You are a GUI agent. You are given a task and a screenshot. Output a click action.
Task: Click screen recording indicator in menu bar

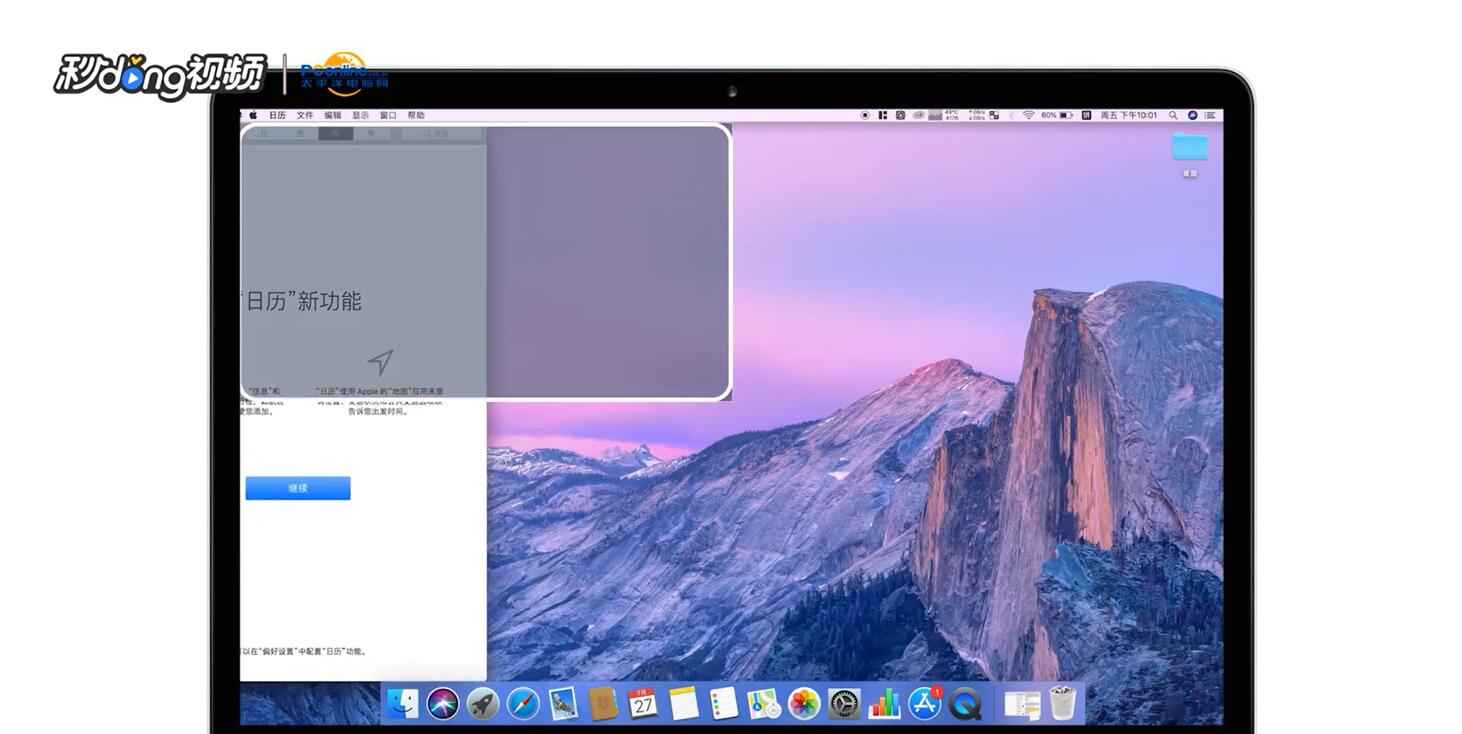[865, 115]
